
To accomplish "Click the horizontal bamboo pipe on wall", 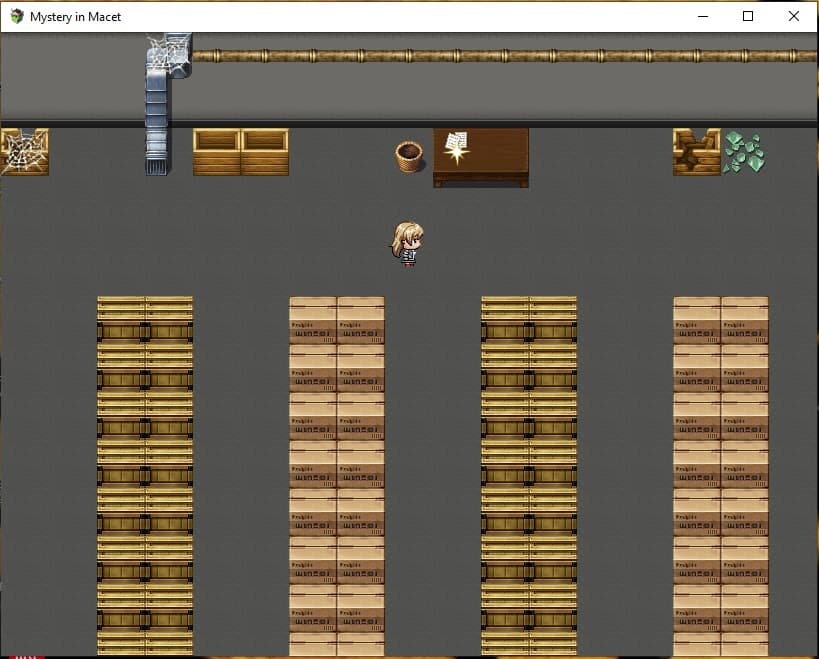I will pos(505,55).
